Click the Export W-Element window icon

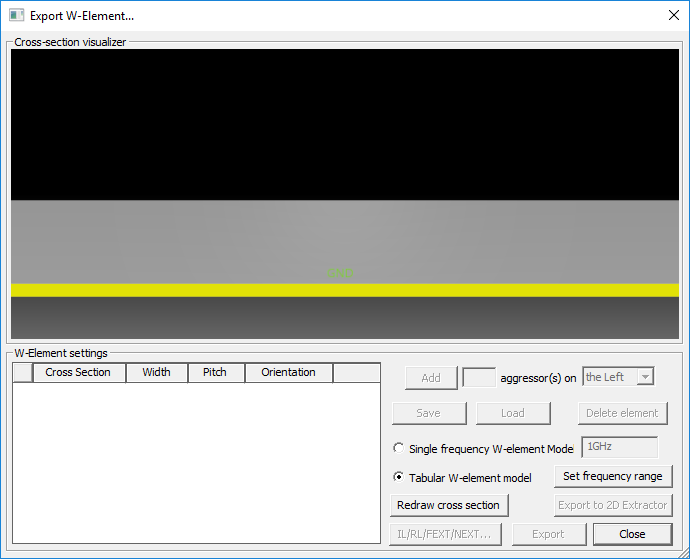(16, 15)
